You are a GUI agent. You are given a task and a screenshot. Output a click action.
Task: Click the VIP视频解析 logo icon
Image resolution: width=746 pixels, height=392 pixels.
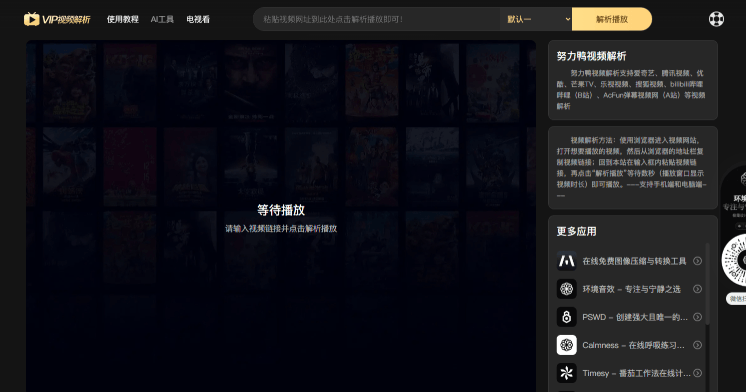31,19
